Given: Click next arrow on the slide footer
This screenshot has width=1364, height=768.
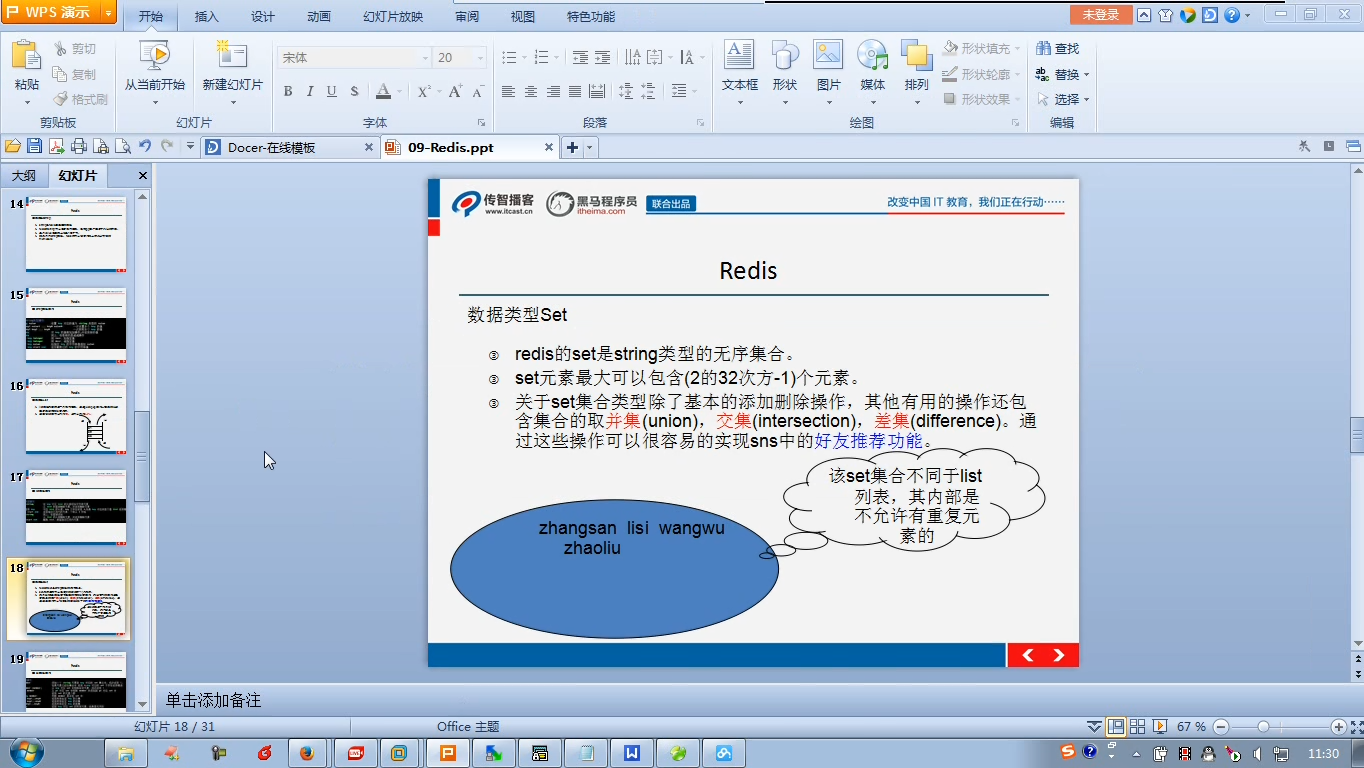Looking at the screenshot, I should click(1059, 655).
